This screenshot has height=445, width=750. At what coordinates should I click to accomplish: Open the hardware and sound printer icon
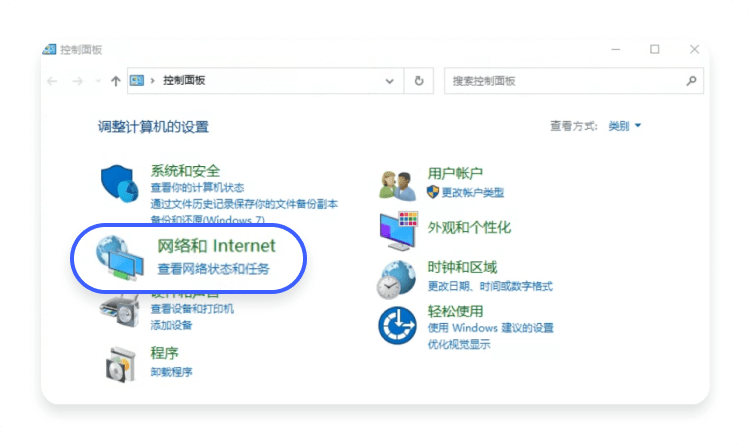(120, 311)
